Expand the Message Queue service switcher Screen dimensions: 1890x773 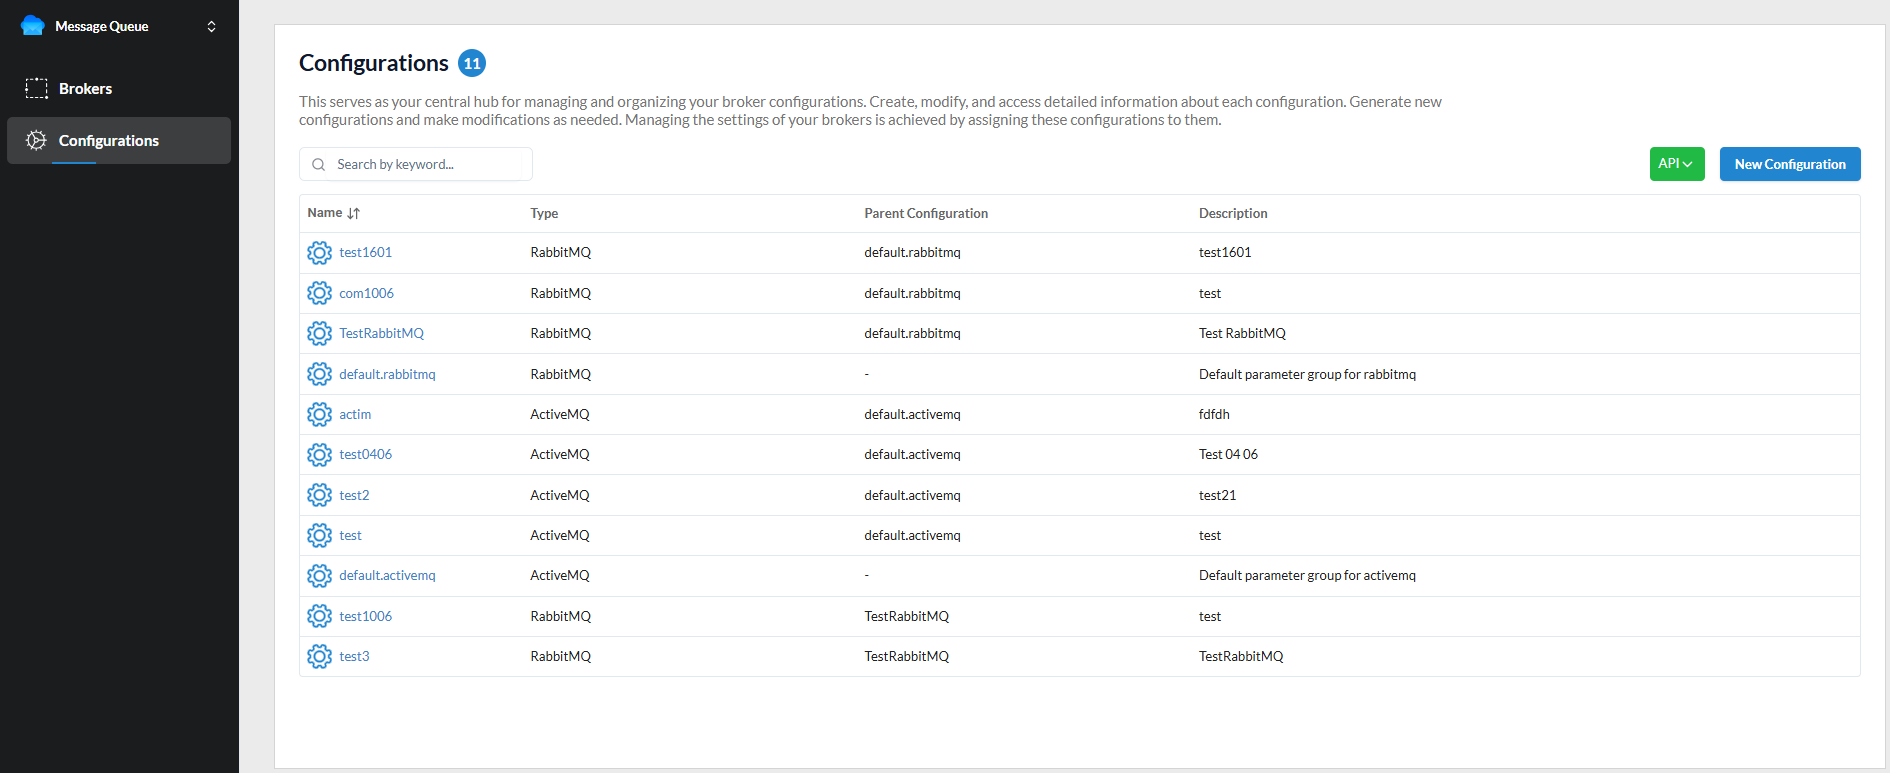pyautogui.click(x=211, y=26)
